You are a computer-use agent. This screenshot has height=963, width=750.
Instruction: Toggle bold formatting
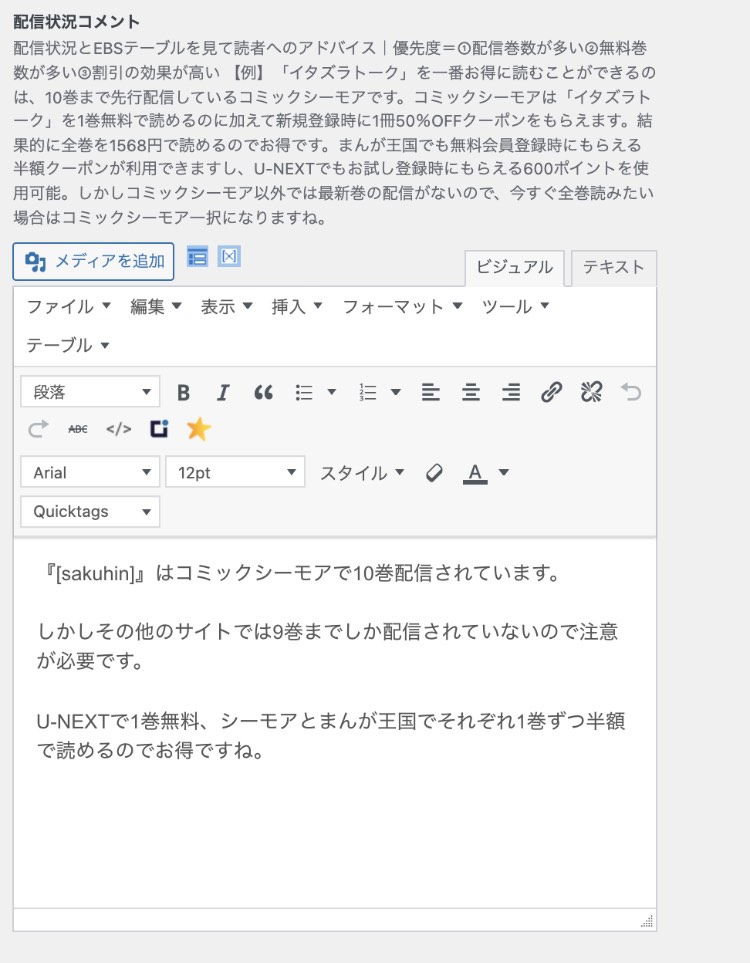coord(183,393)
